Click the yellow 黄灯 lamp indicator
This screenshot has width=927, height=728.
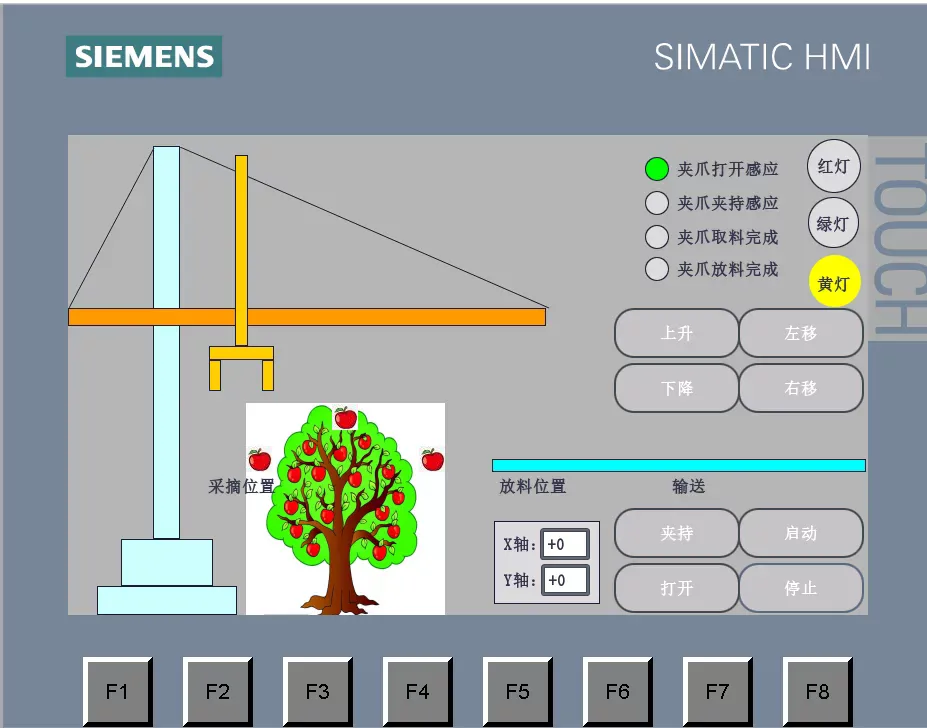click(x=834, y=282)
